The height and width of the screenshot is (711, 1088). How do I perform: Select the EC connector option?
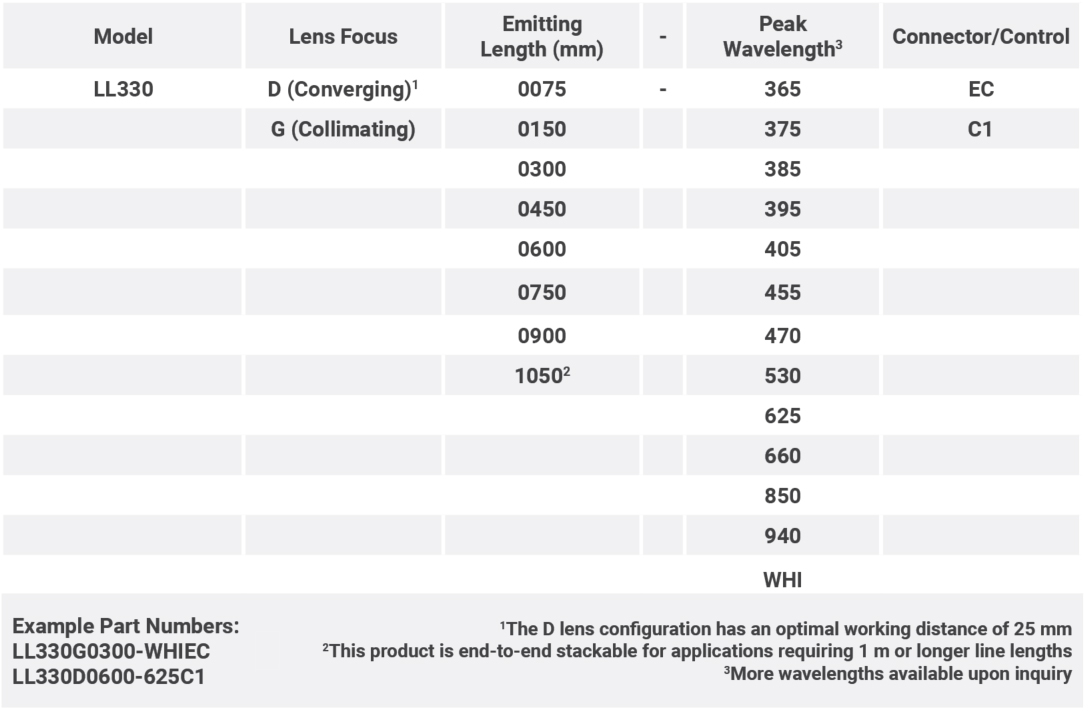pos(981,90)
